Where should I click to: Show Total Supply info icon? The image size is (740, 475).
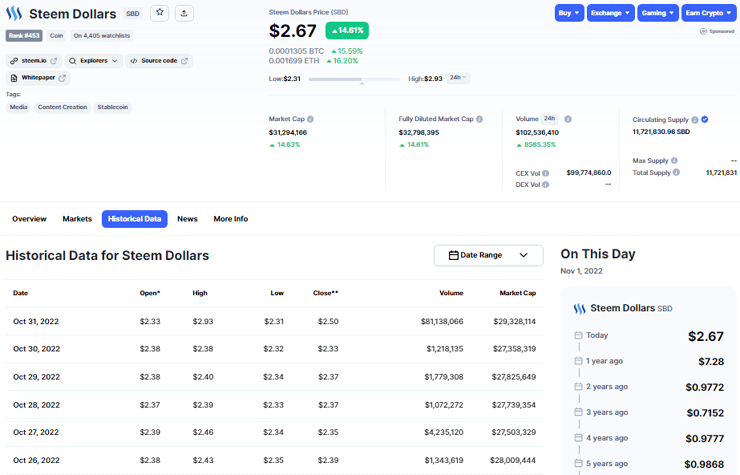point(676,172)
